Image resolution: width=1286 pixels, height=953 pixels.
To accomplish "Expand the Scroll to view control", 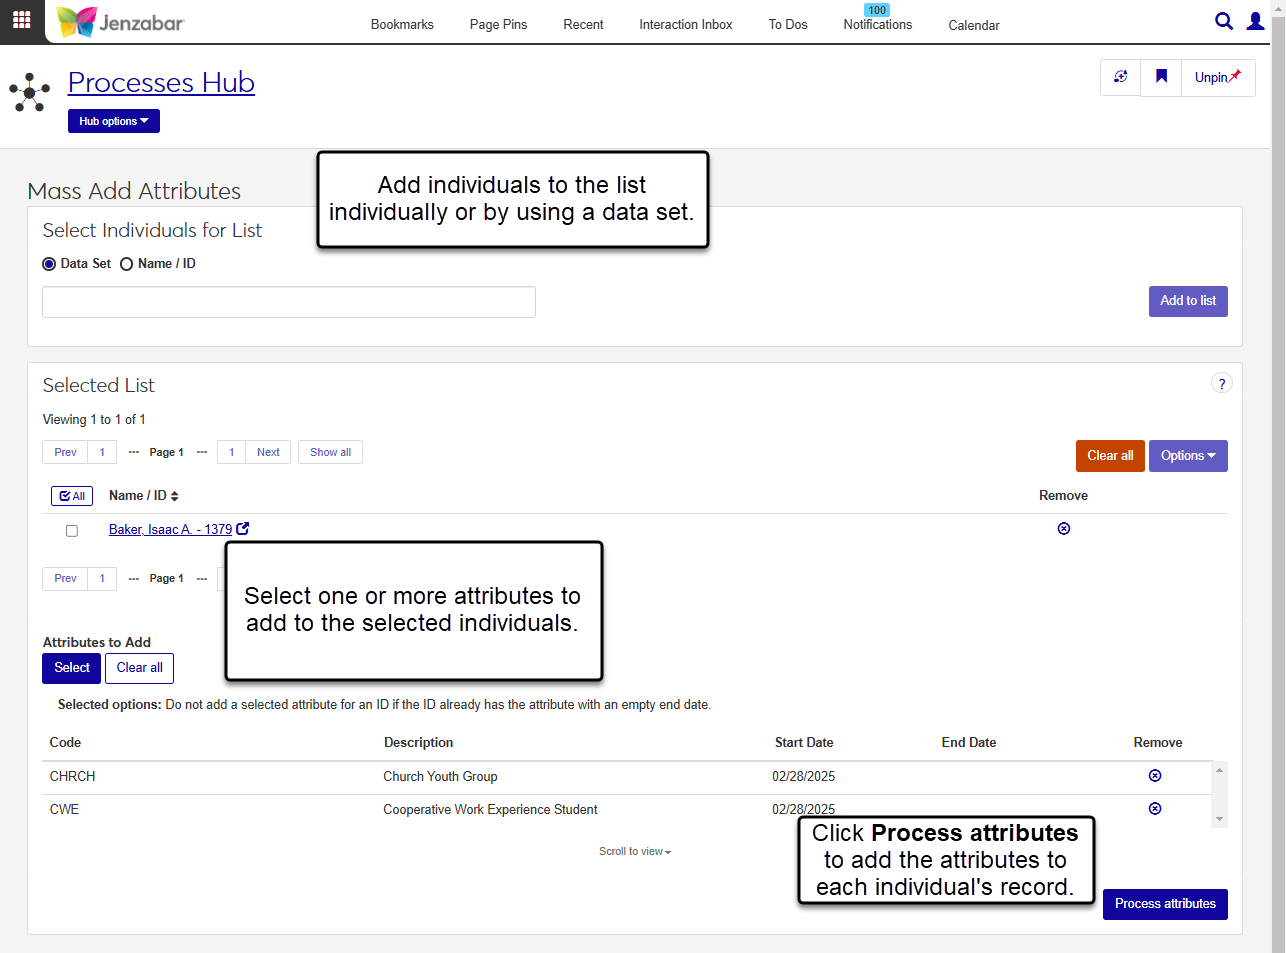I will [635, 852].
